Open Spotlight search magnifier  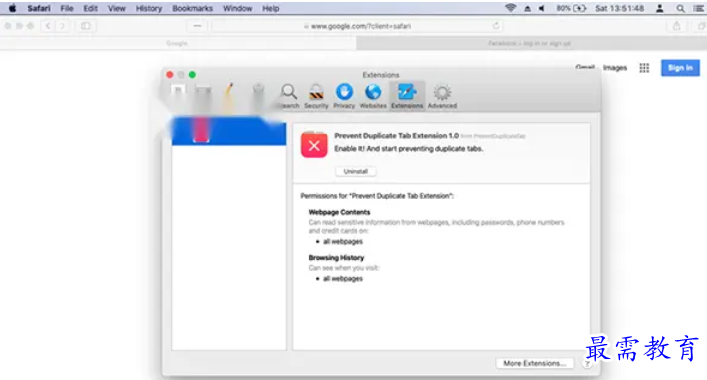tap(680, 9)
